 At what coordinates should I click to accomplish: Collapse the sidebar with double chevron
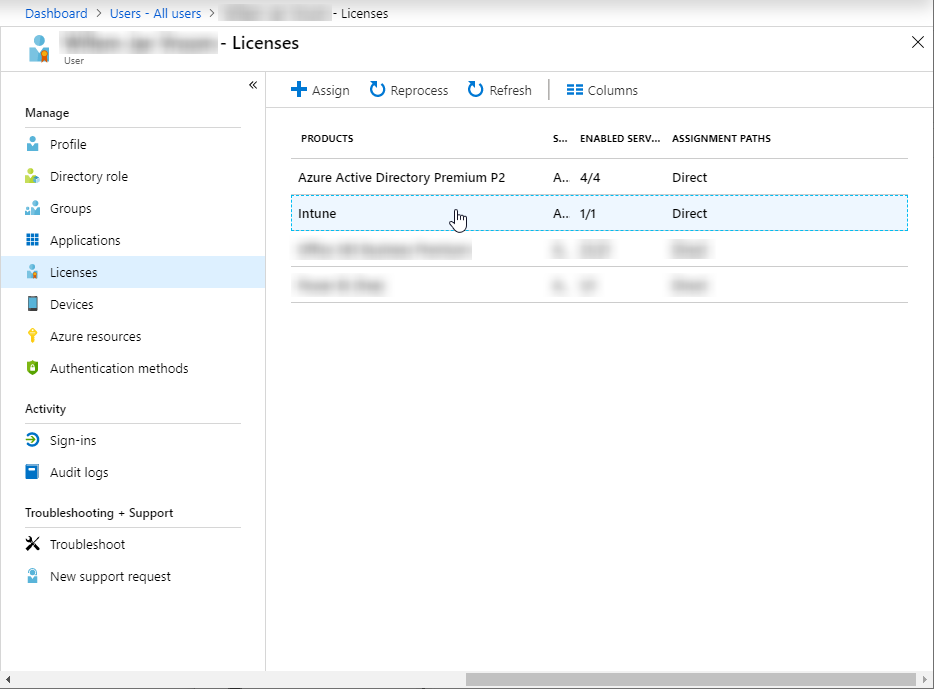click(x=253, y=85)
